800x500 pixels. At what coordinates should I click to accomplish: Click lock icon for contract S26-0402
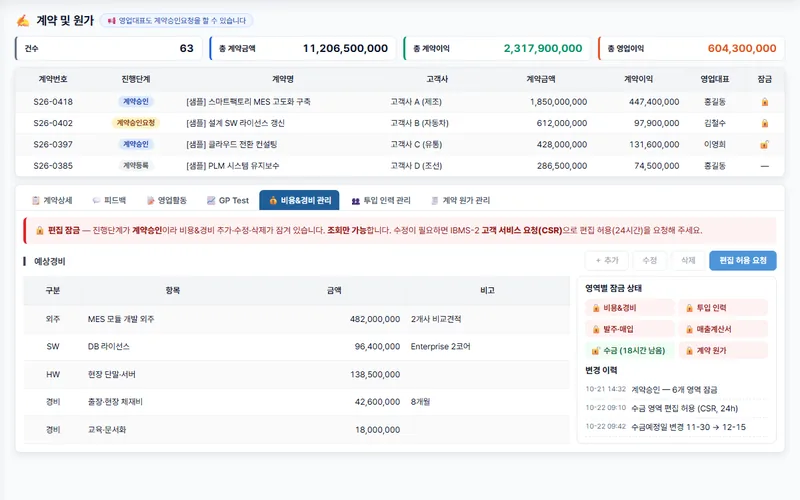point(764,123)
